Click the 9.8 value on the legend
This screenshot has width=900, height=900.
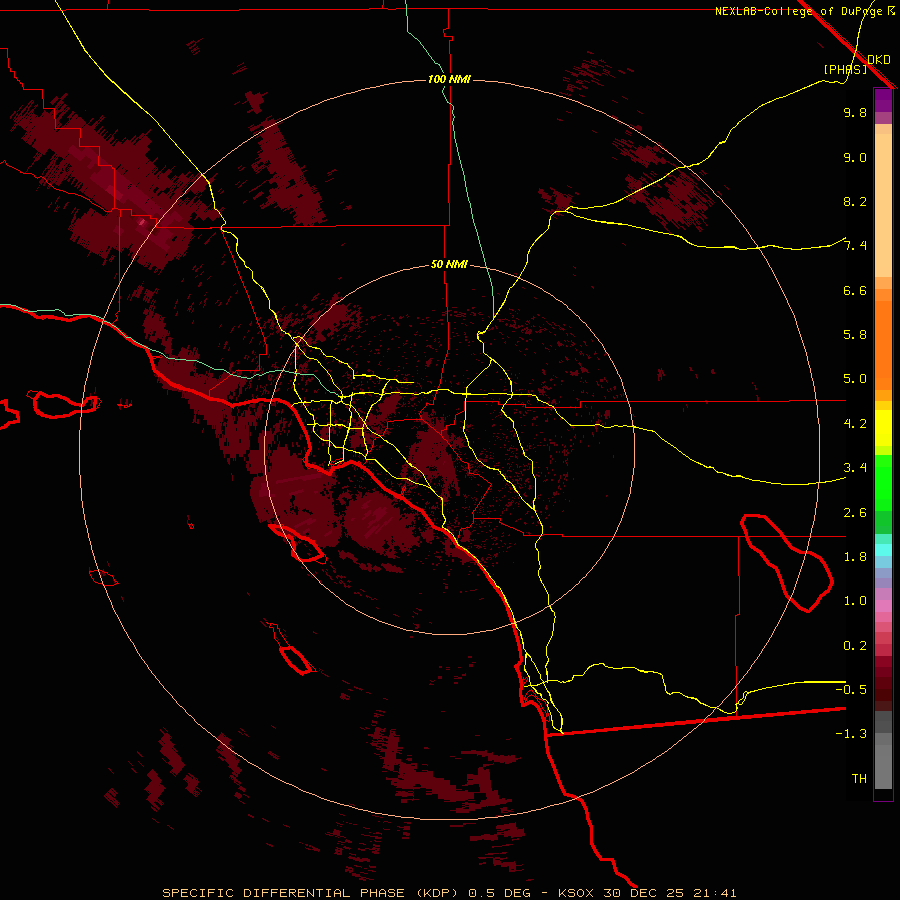point(854,113)
